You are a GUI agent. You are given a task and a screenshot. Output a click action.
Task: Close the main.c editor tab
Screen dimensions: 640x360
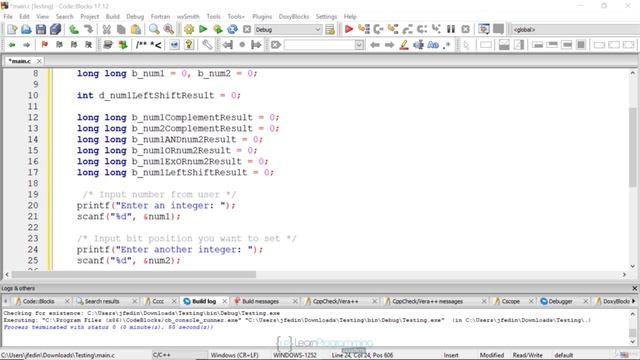tap(39, 61)
